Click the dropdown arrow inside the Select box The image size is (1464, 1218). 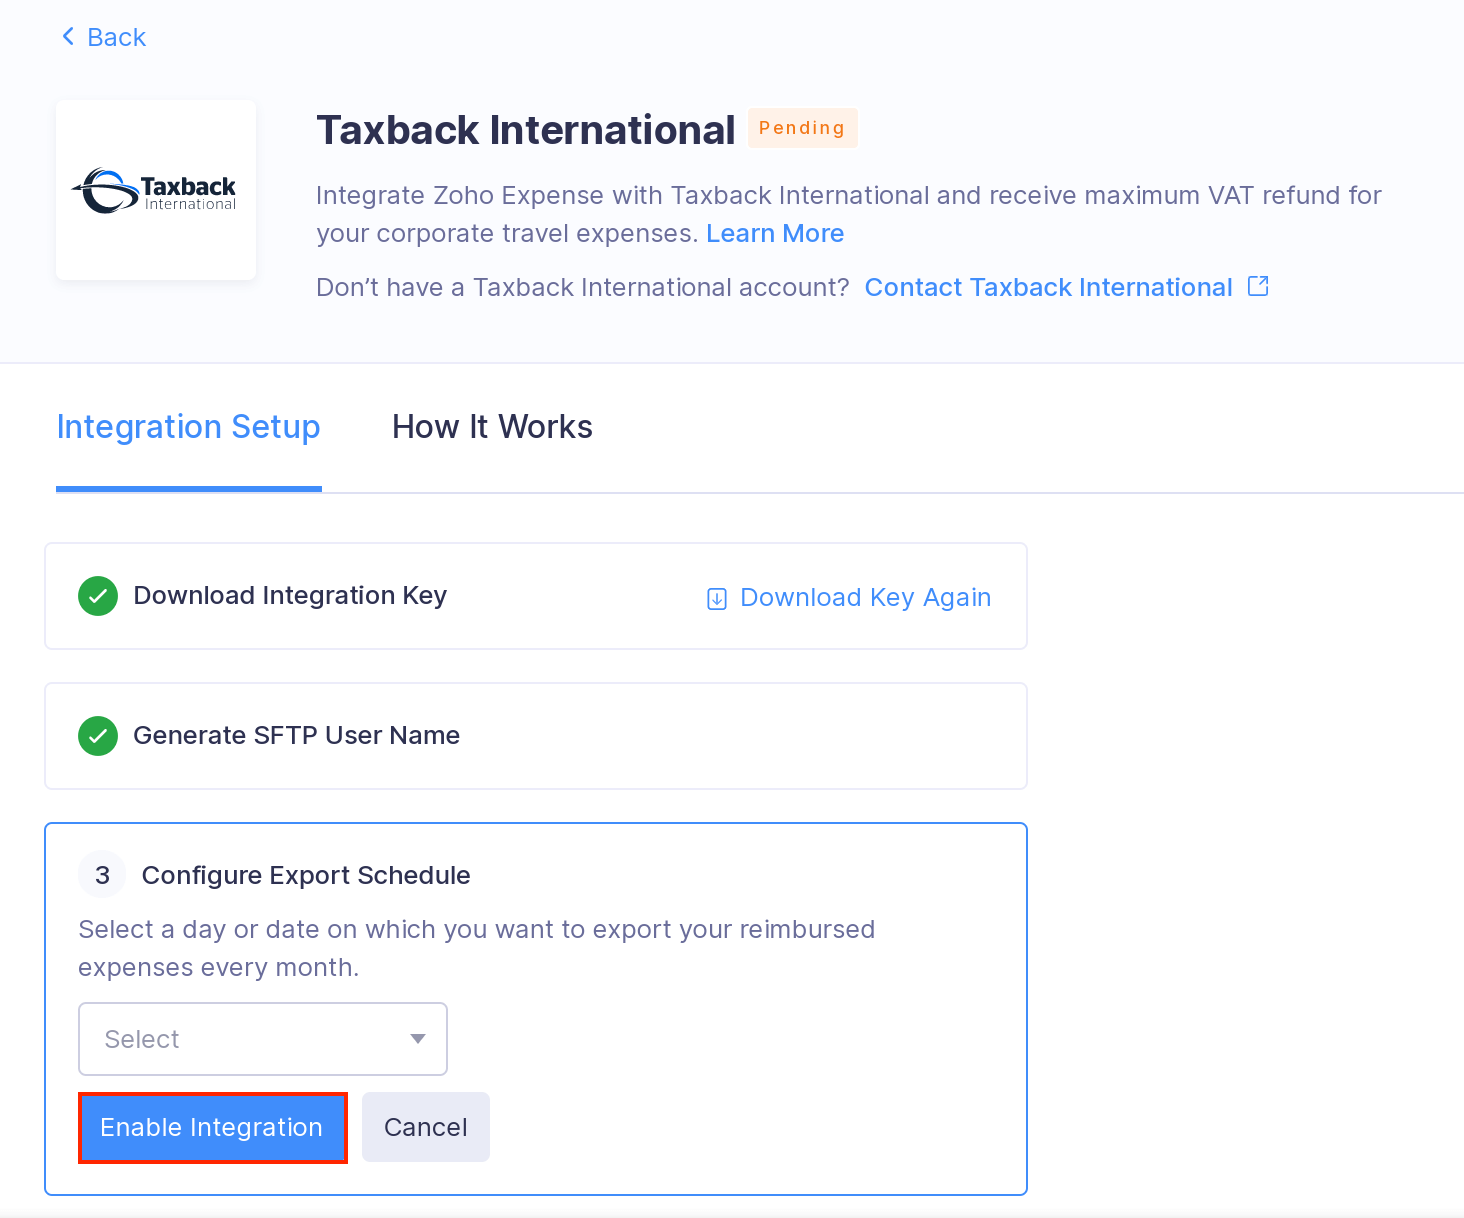417,1039
